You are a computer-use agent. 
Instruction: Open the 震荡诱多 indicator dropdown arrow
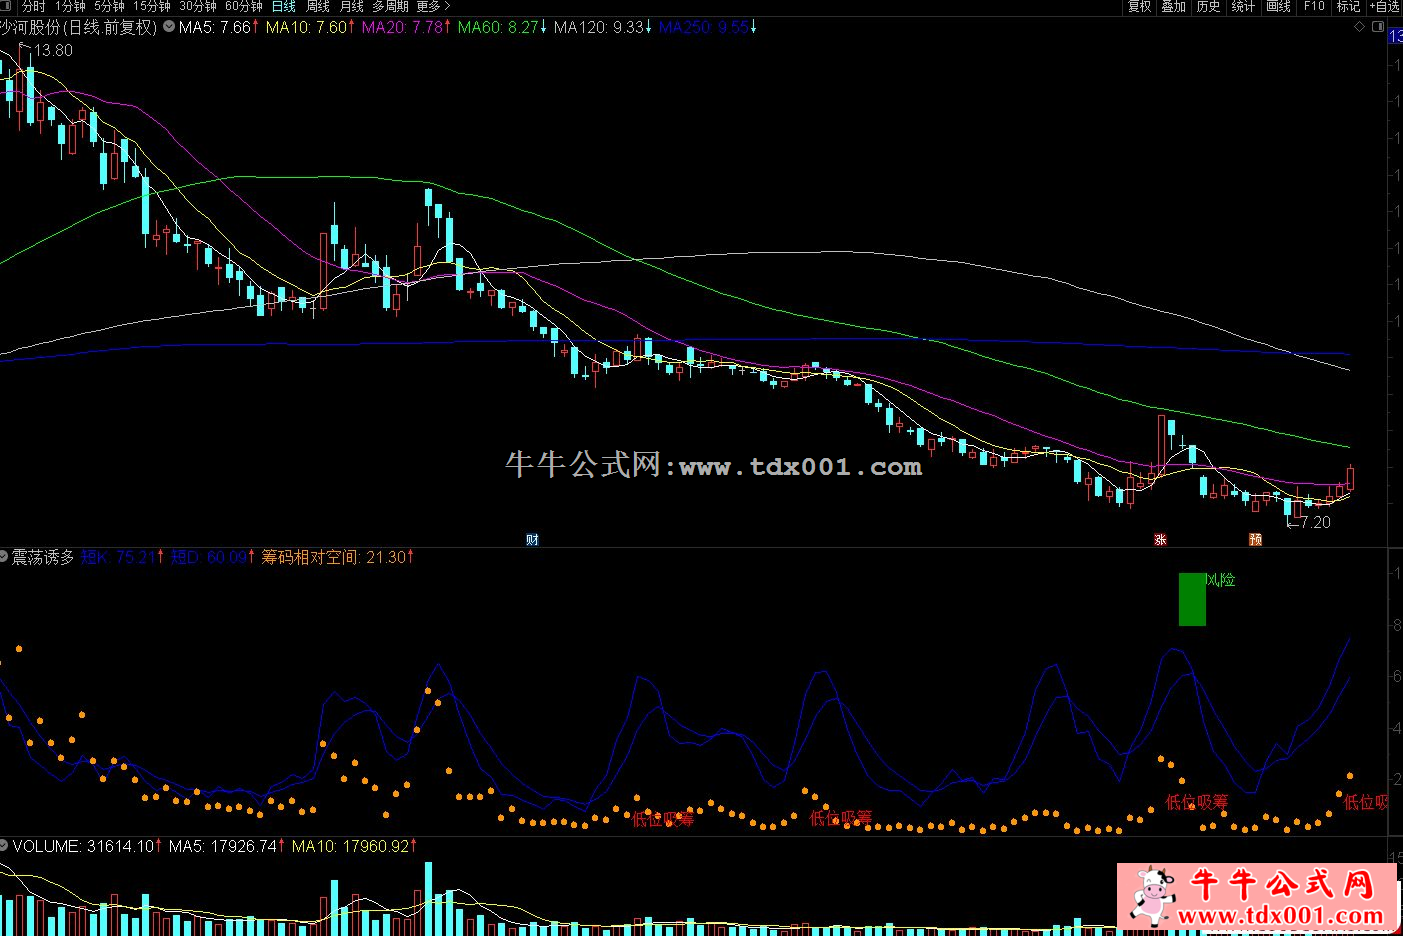(x=5, y=556)
